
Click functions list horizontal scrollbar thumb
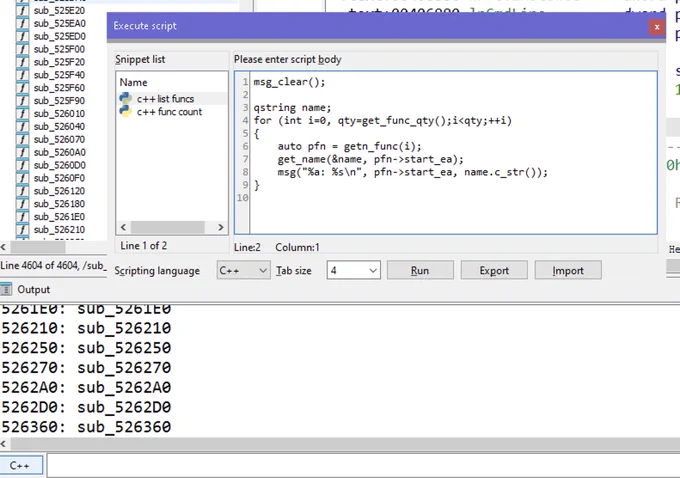38,247
